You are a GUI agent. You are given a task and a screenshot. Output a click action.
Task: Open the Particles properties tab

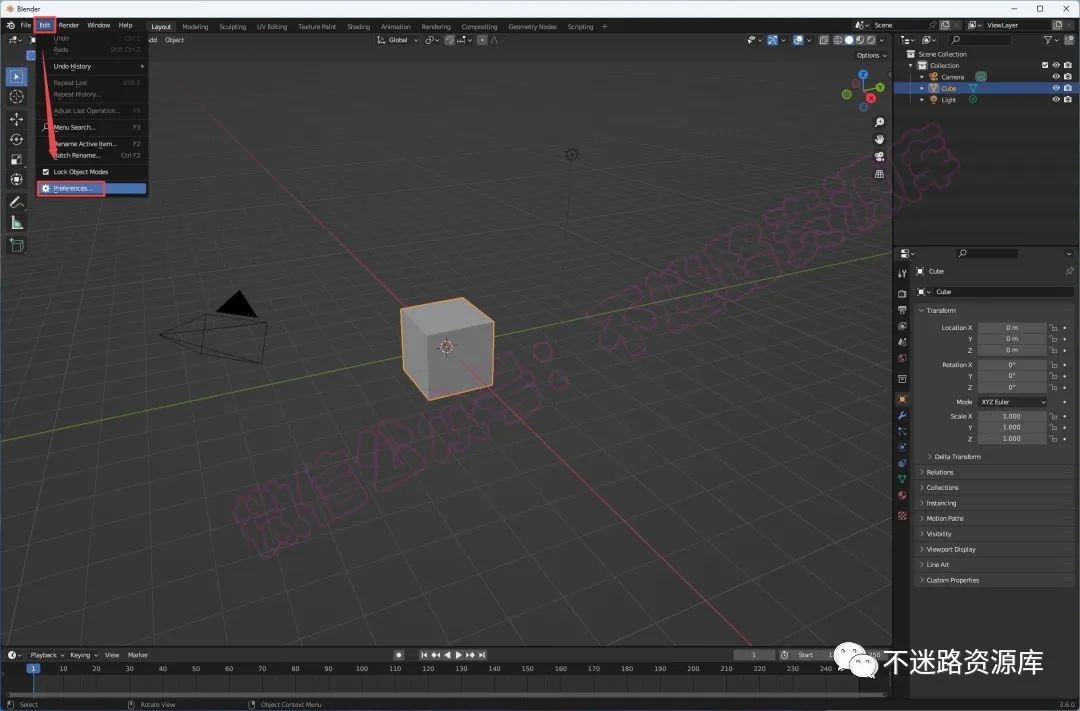coord(902,431)
